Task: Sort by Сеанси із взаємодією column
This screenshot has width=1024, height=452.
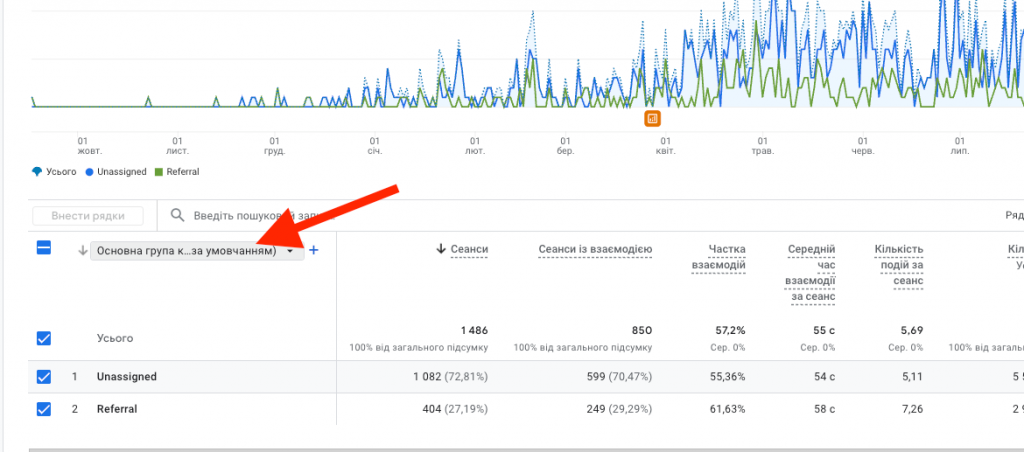Action: (x=595, y=249)
